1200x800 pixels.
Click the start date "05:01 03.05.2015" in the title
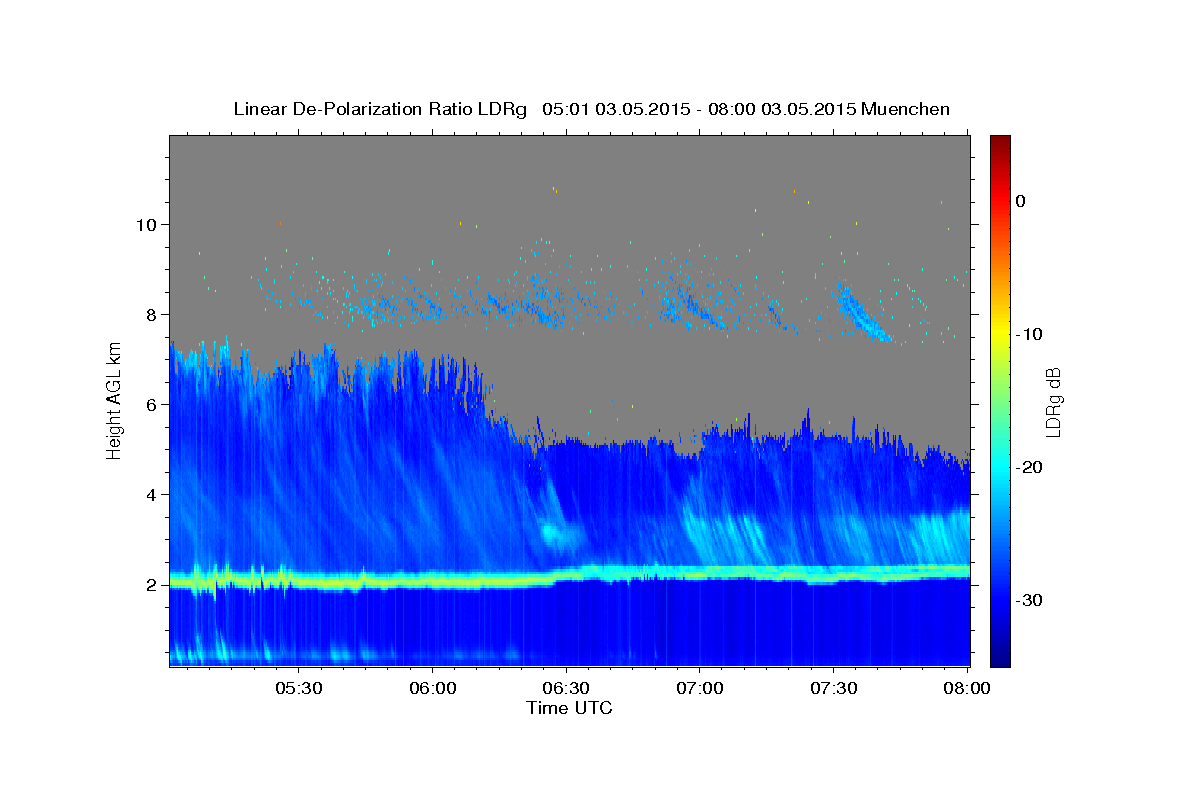pyautogui.click(x=615, y=109)
